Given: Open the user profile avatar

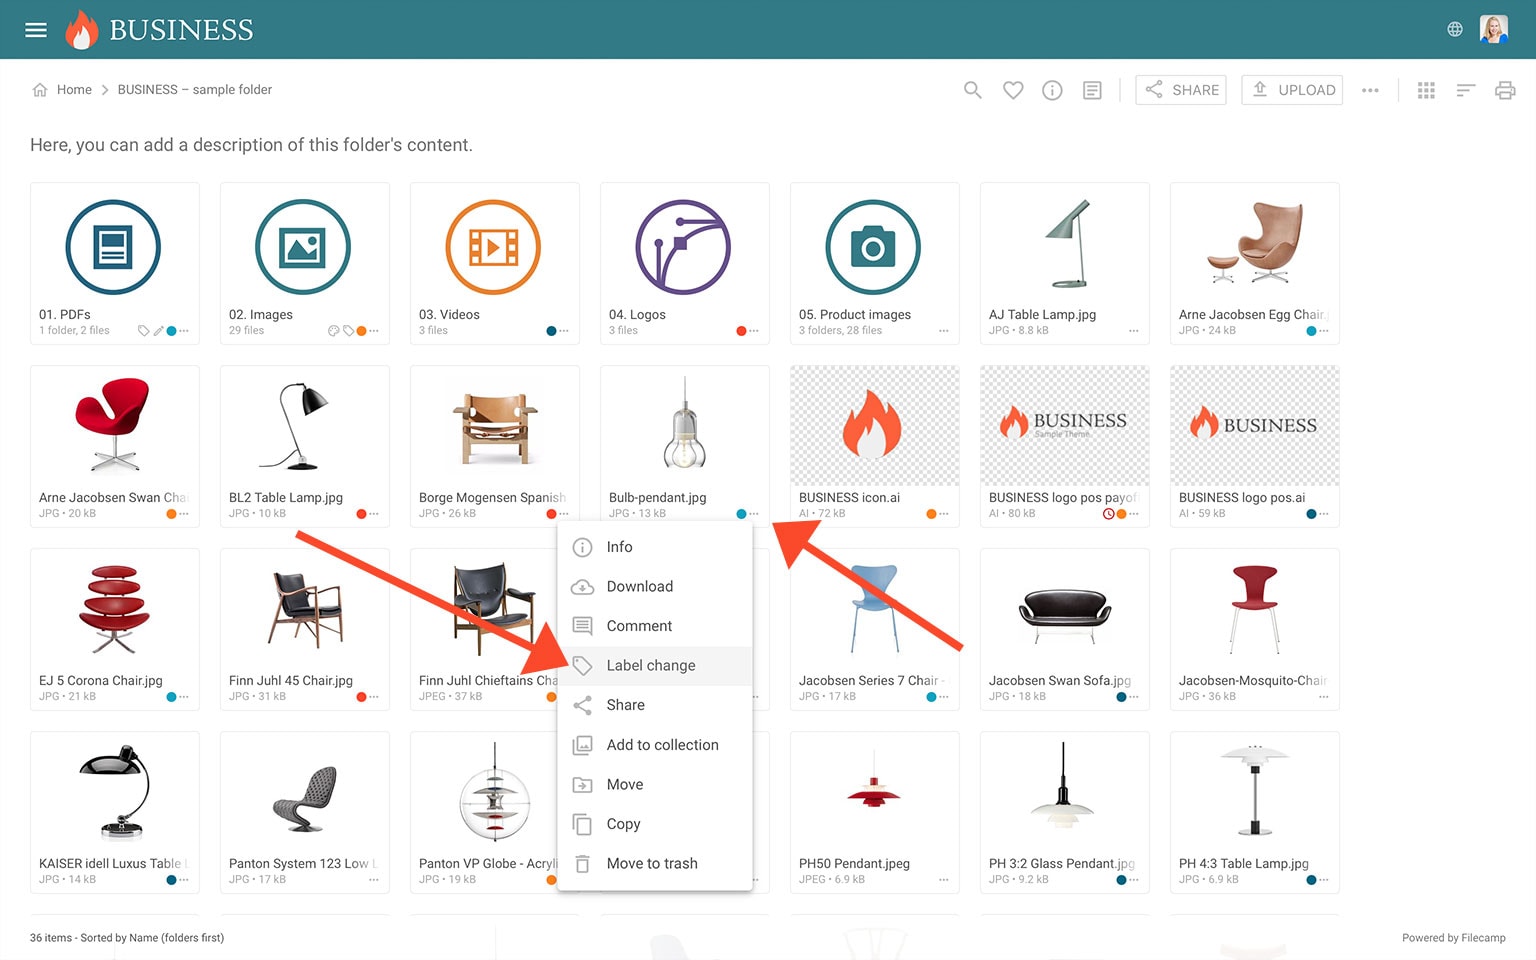Looking at the screenshot, I should click(x=1494, y=30).
